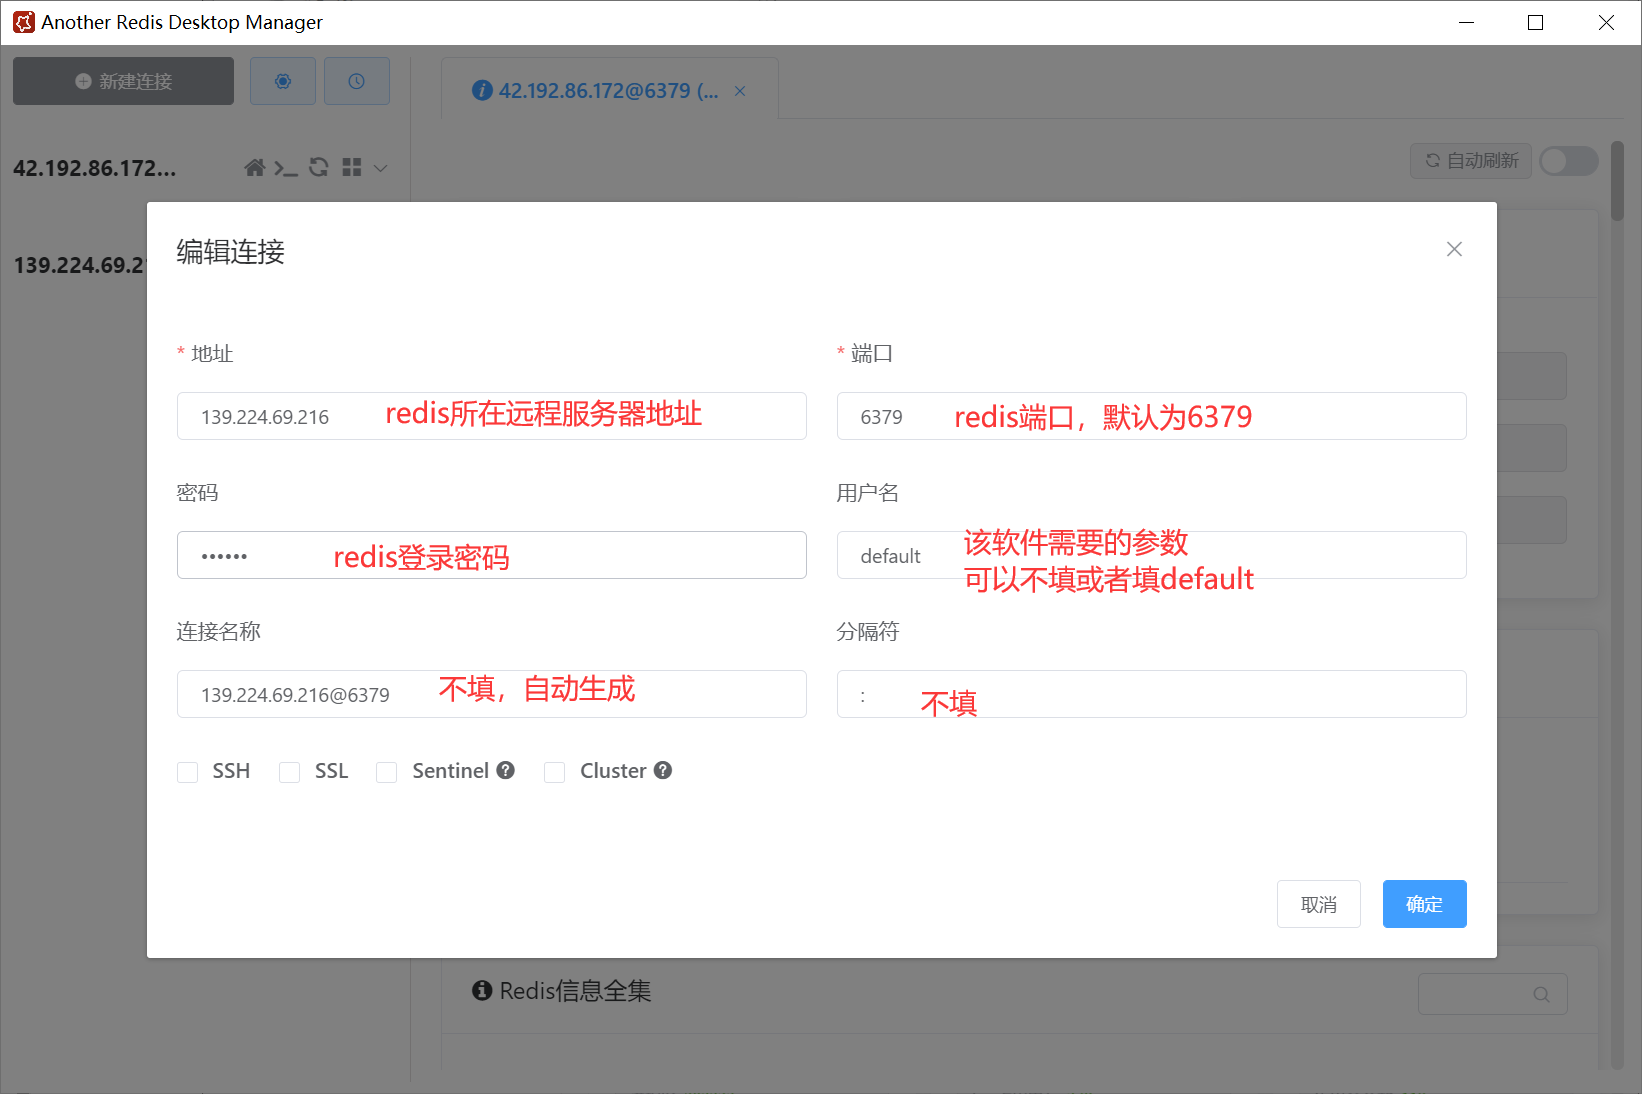This screenshot has width=1642, height=1094.
Task: Click the 密码 password input field
Action: tap(492, 555)
